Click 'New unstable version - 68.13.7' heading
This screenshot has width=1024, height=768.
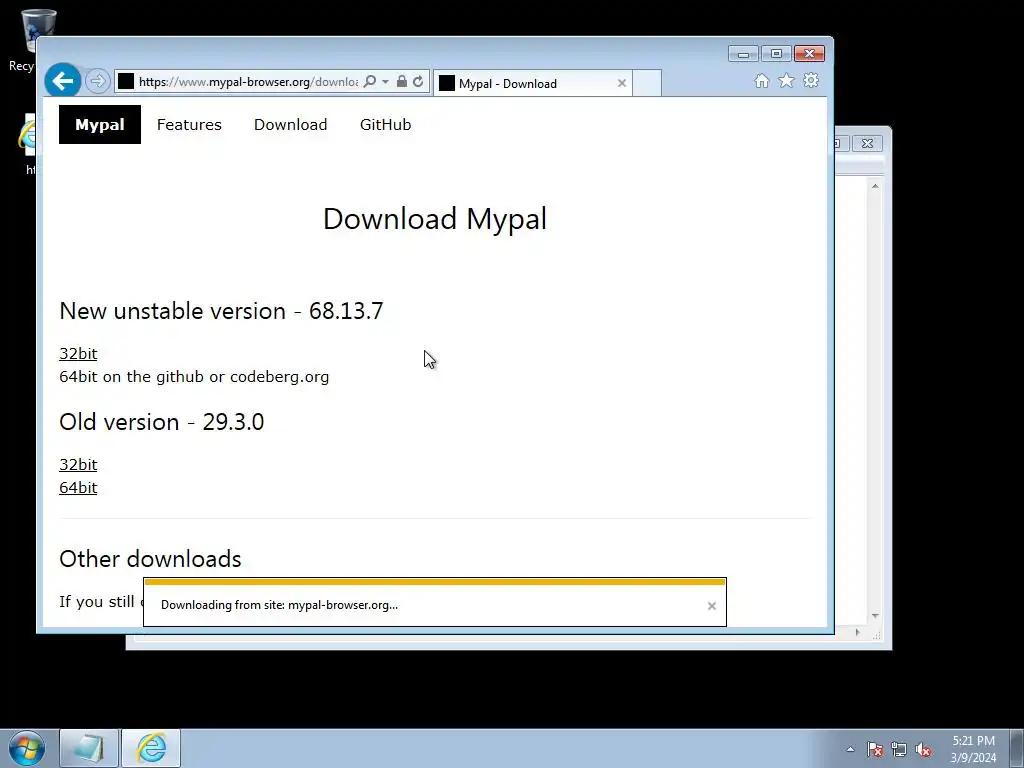[x=221, y=311]
